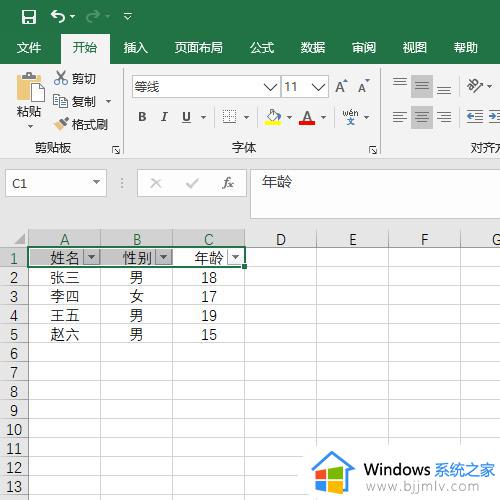Open the font color dropdown arrow
Screen dimensions: 500x500
(323, 117)
